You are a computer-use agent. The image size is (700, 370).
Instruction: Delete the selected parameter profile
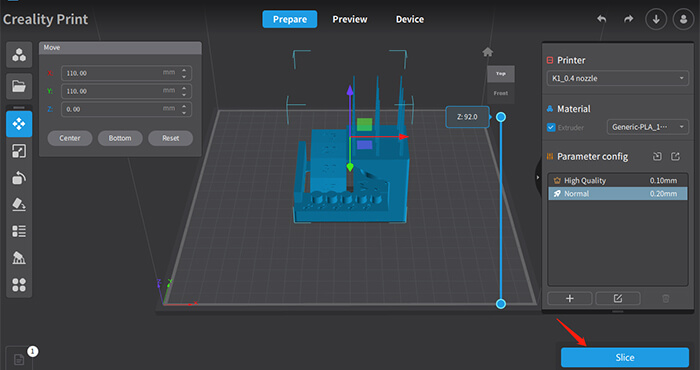click(x=666, y=298)
